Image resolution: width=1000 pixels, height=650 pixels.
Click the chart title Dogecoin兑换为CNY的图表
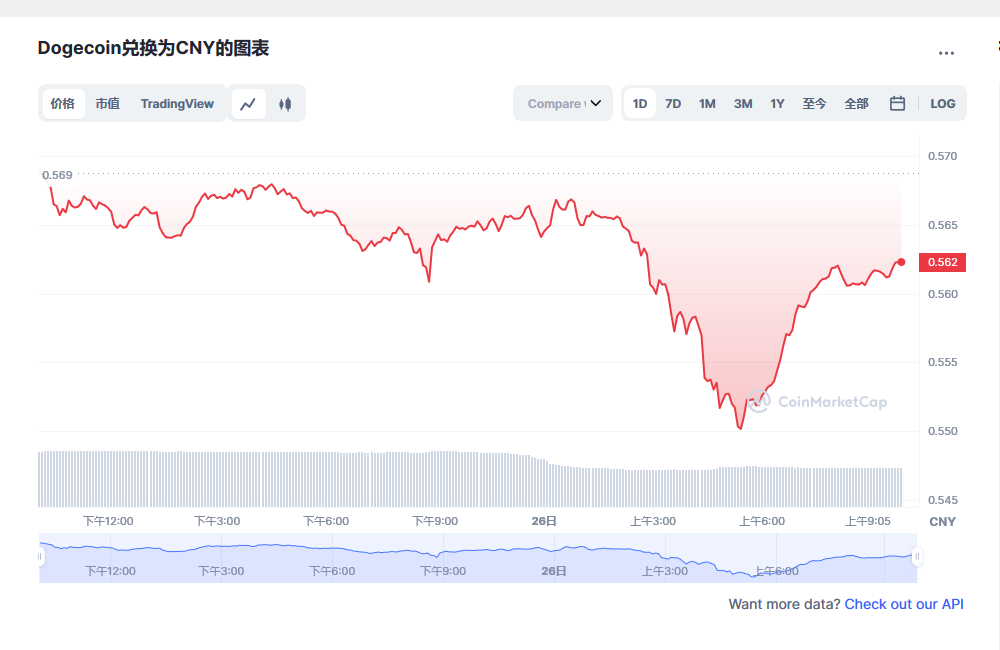pos(154,48)
